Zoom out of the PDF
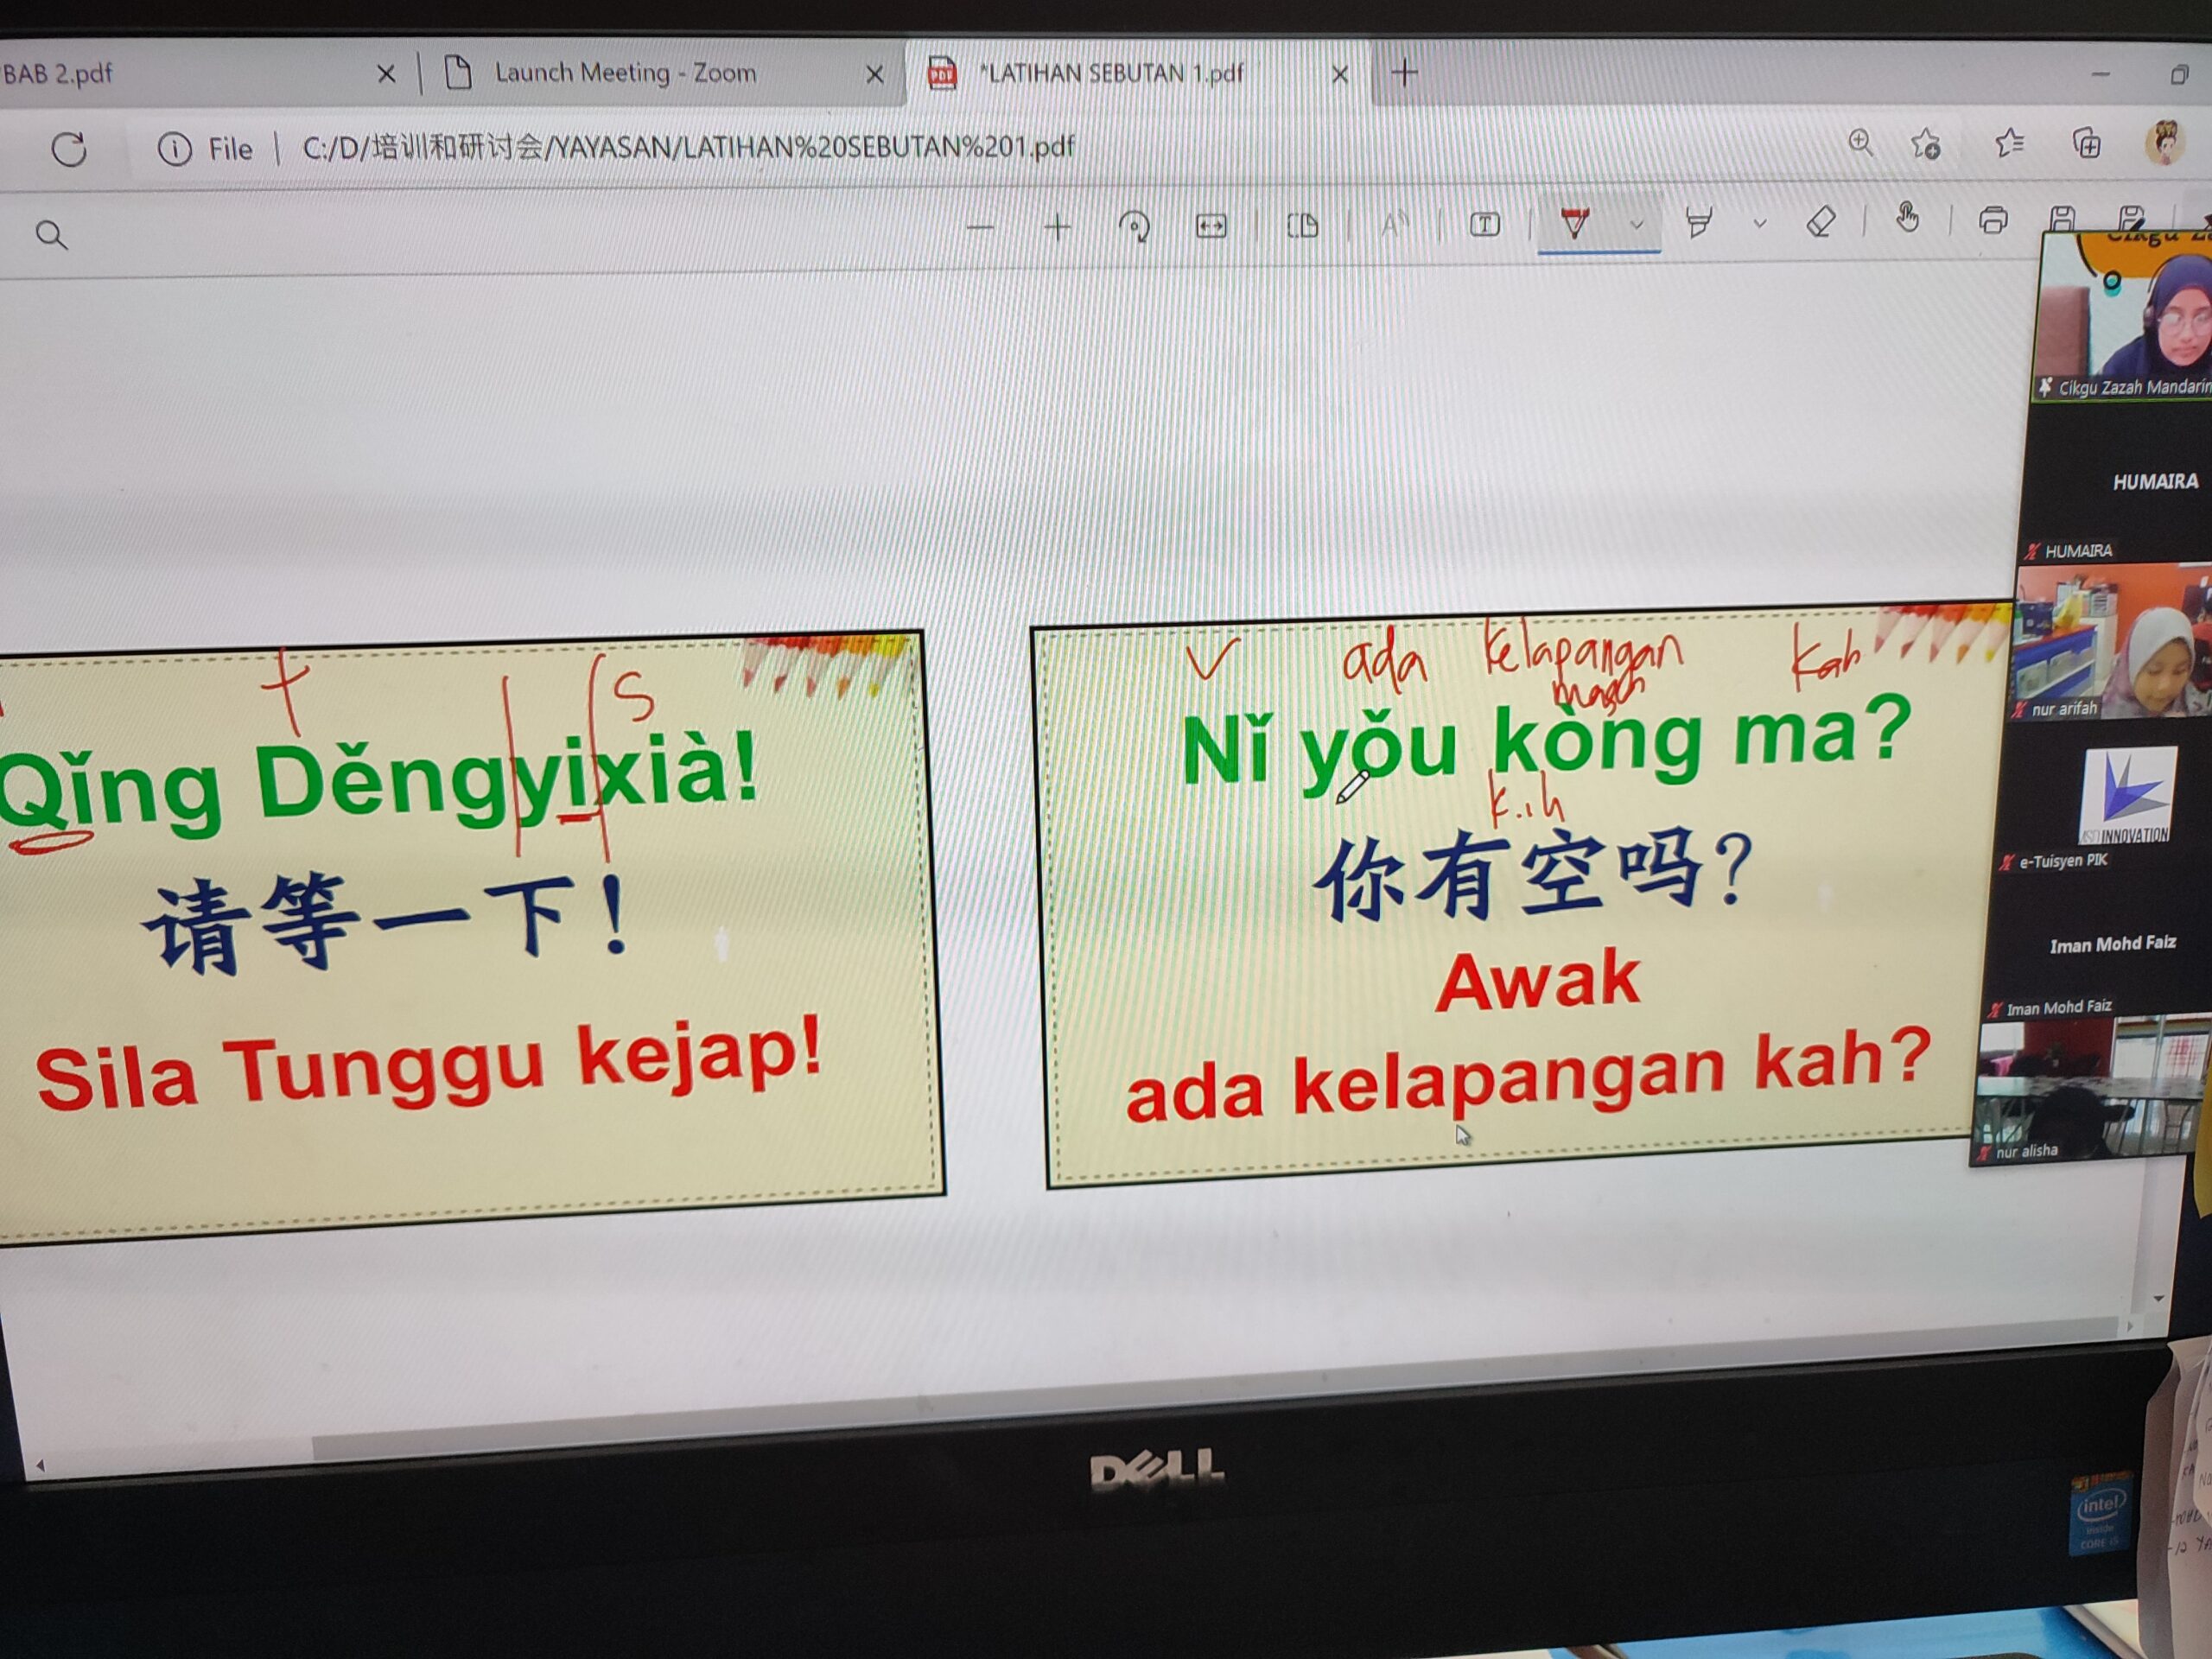The height and width of the screenshot is (1659, 2212). point(980,229)
